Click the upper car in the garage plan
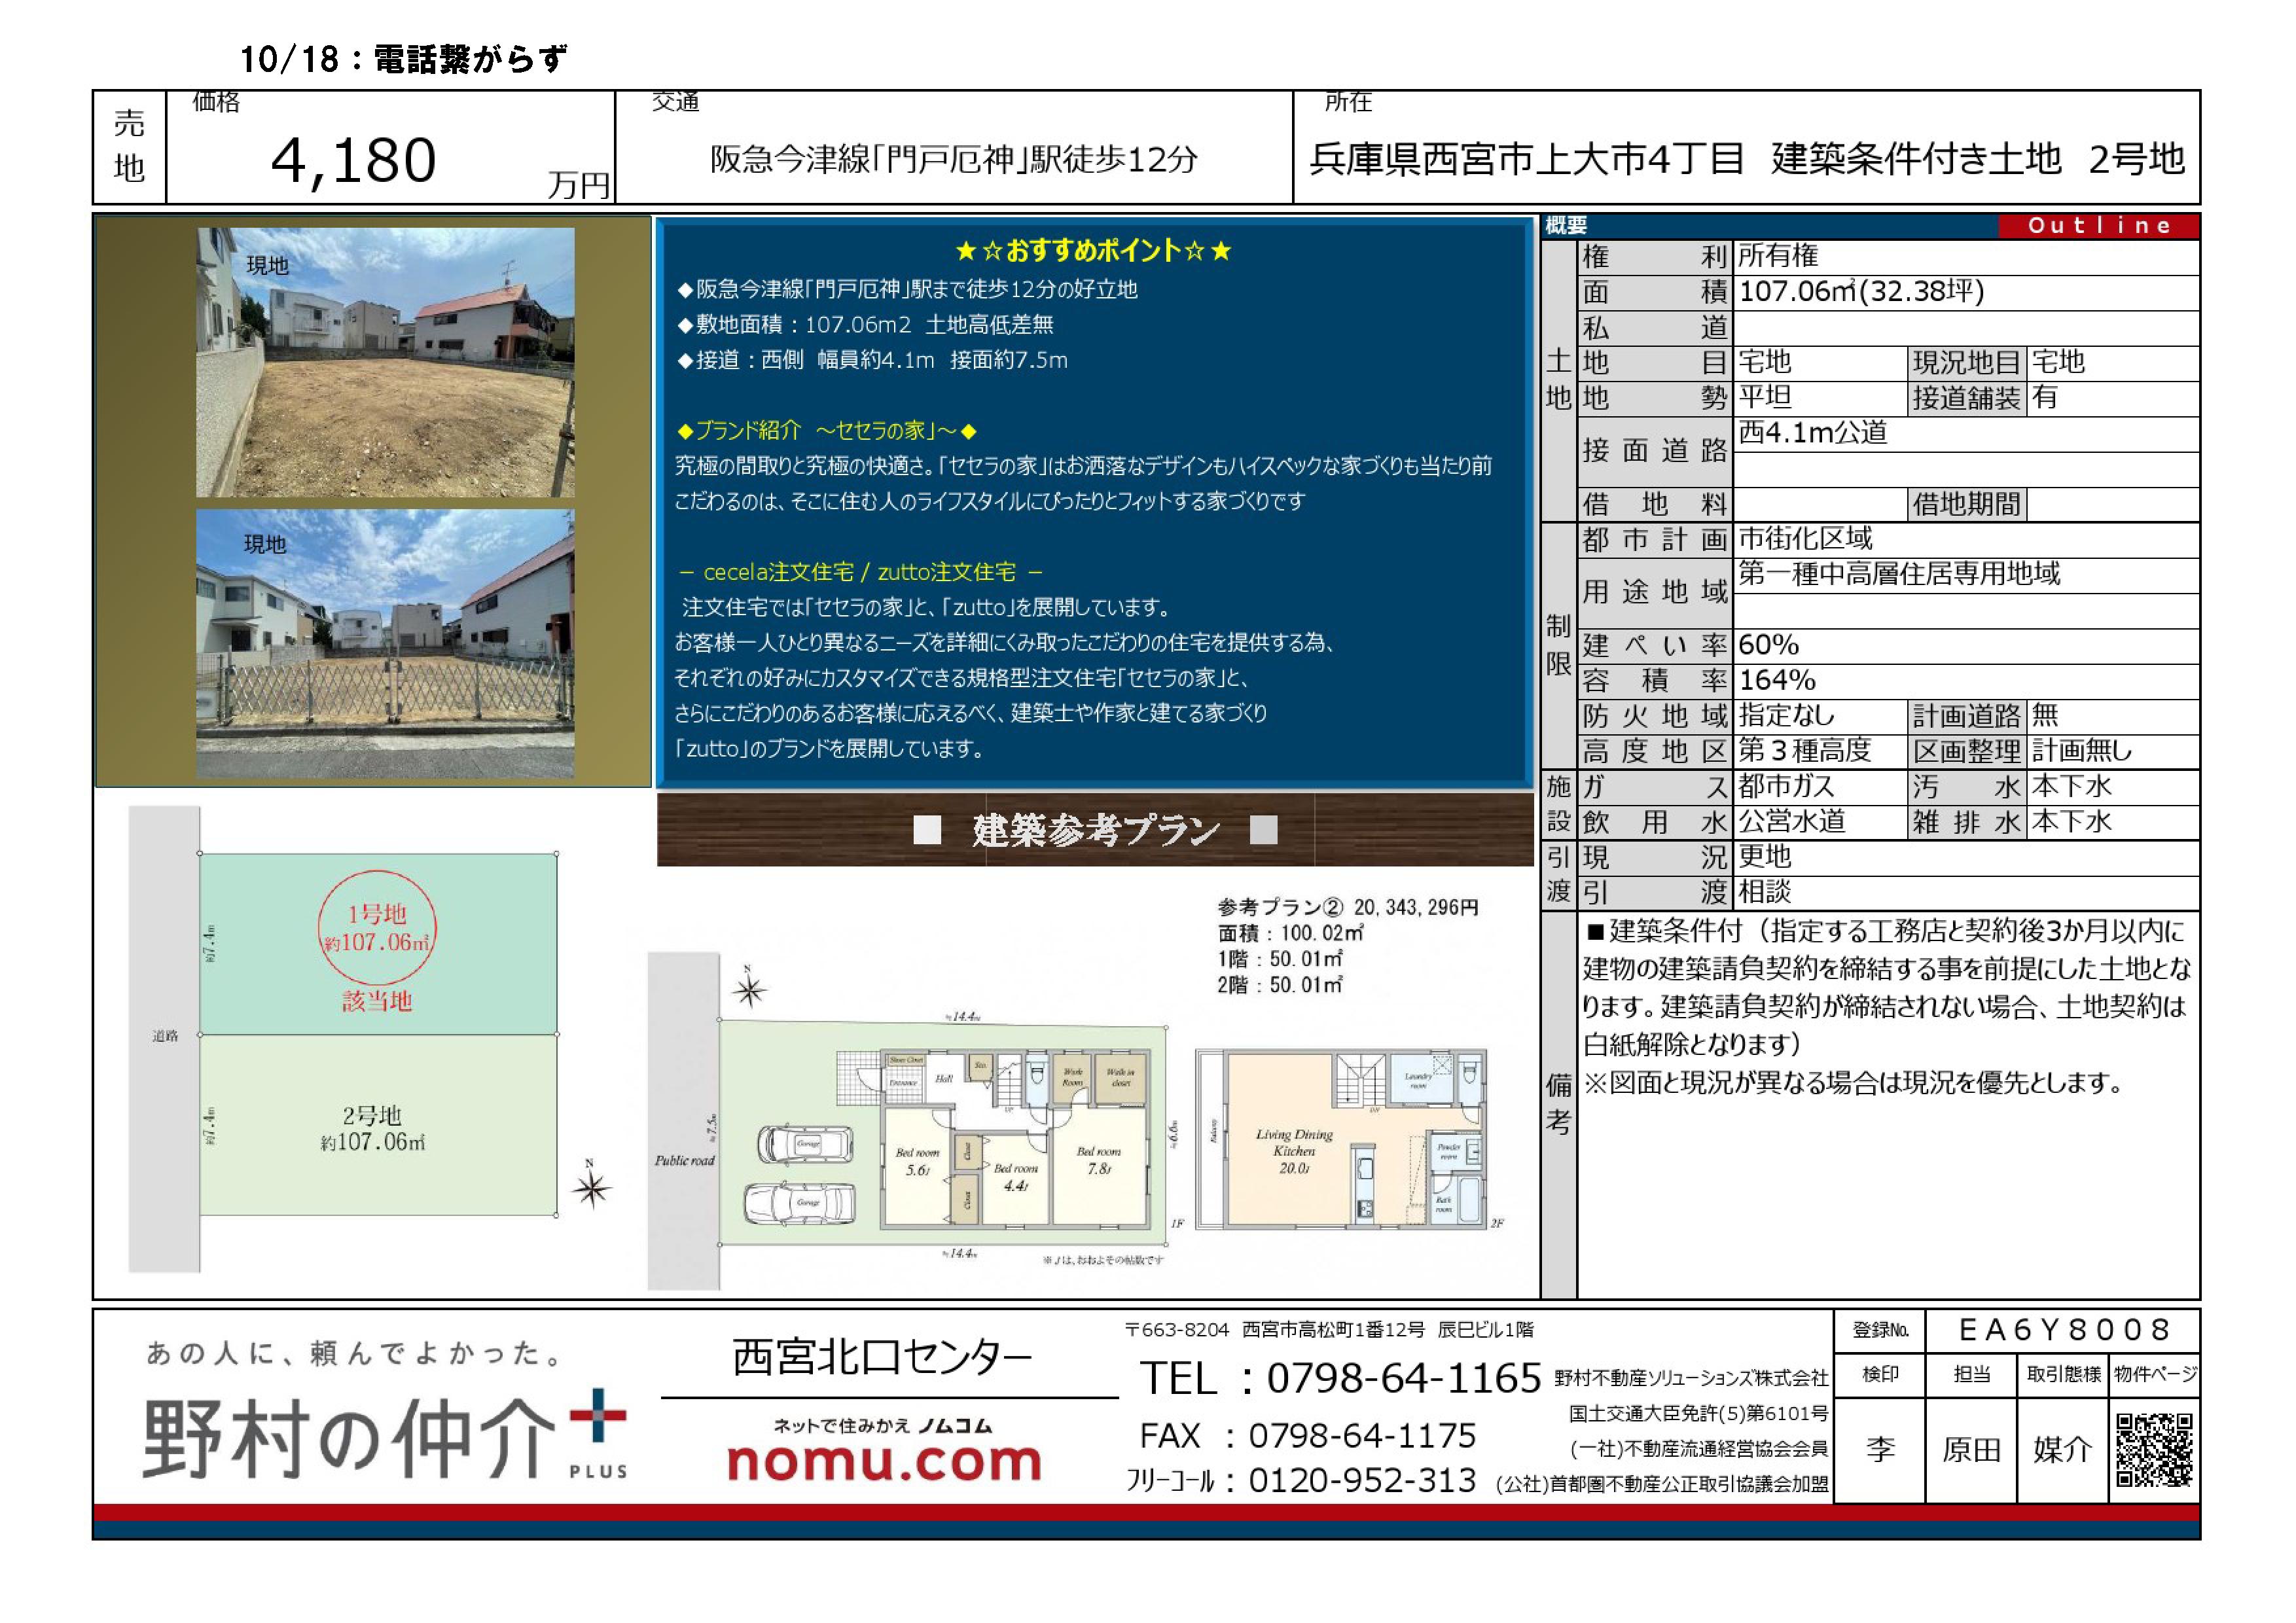This screenshot has width=2296, height=1623. [x=806, y=1143]
